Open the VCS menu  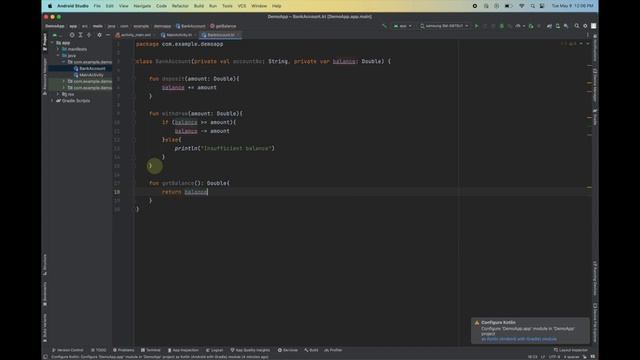coord(242,6)
